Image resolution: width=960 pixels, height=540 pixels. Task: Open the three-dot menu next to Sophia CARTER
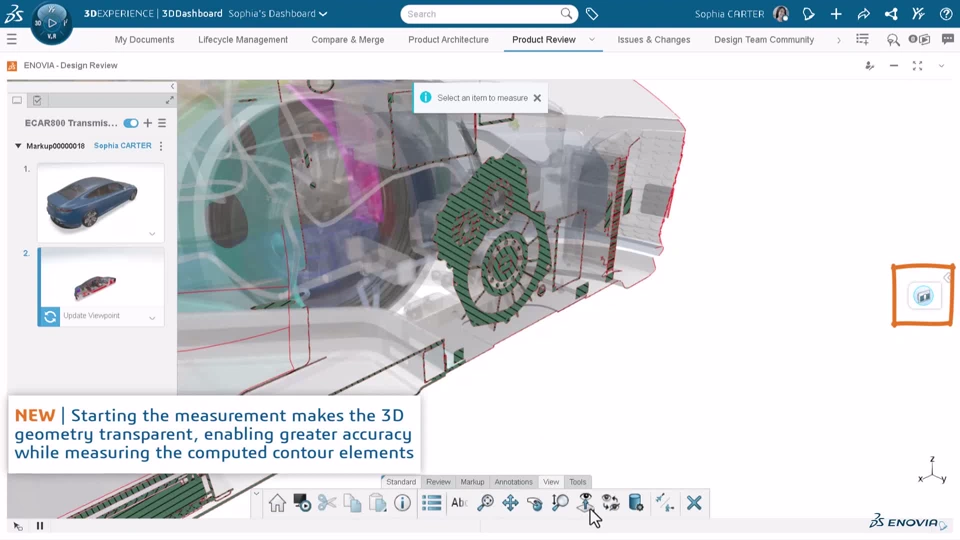(161, 146)
